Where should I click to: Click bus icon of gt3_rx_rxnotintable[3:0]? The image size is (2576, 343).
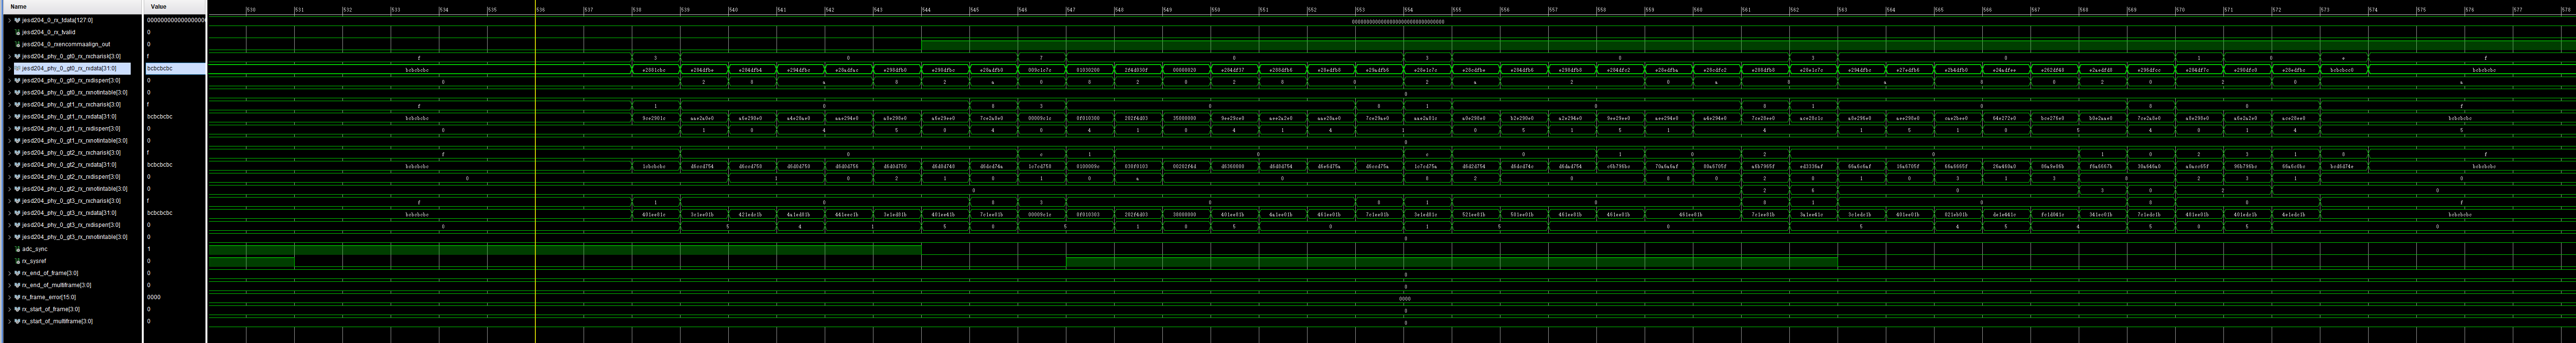[18, 237]
